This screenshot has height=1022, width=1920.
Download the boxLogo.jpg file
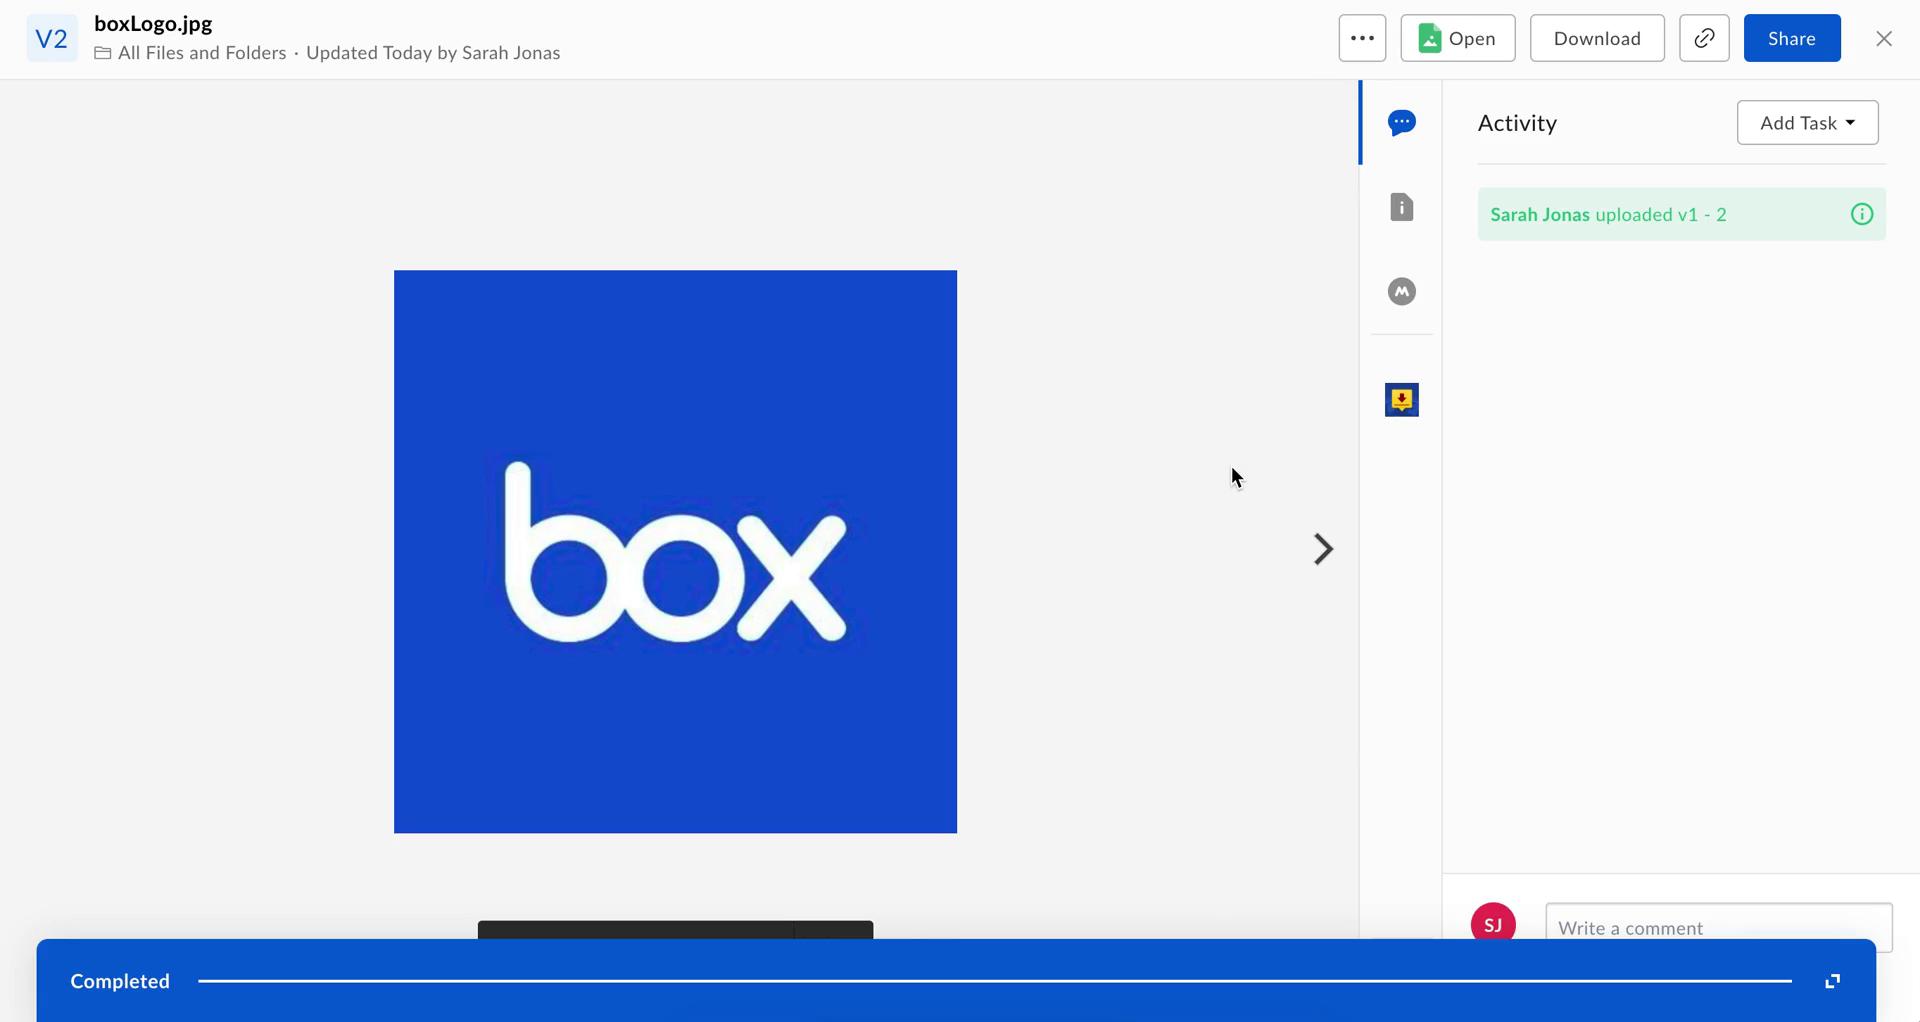pyautogui.click(x=1597, y=38)
